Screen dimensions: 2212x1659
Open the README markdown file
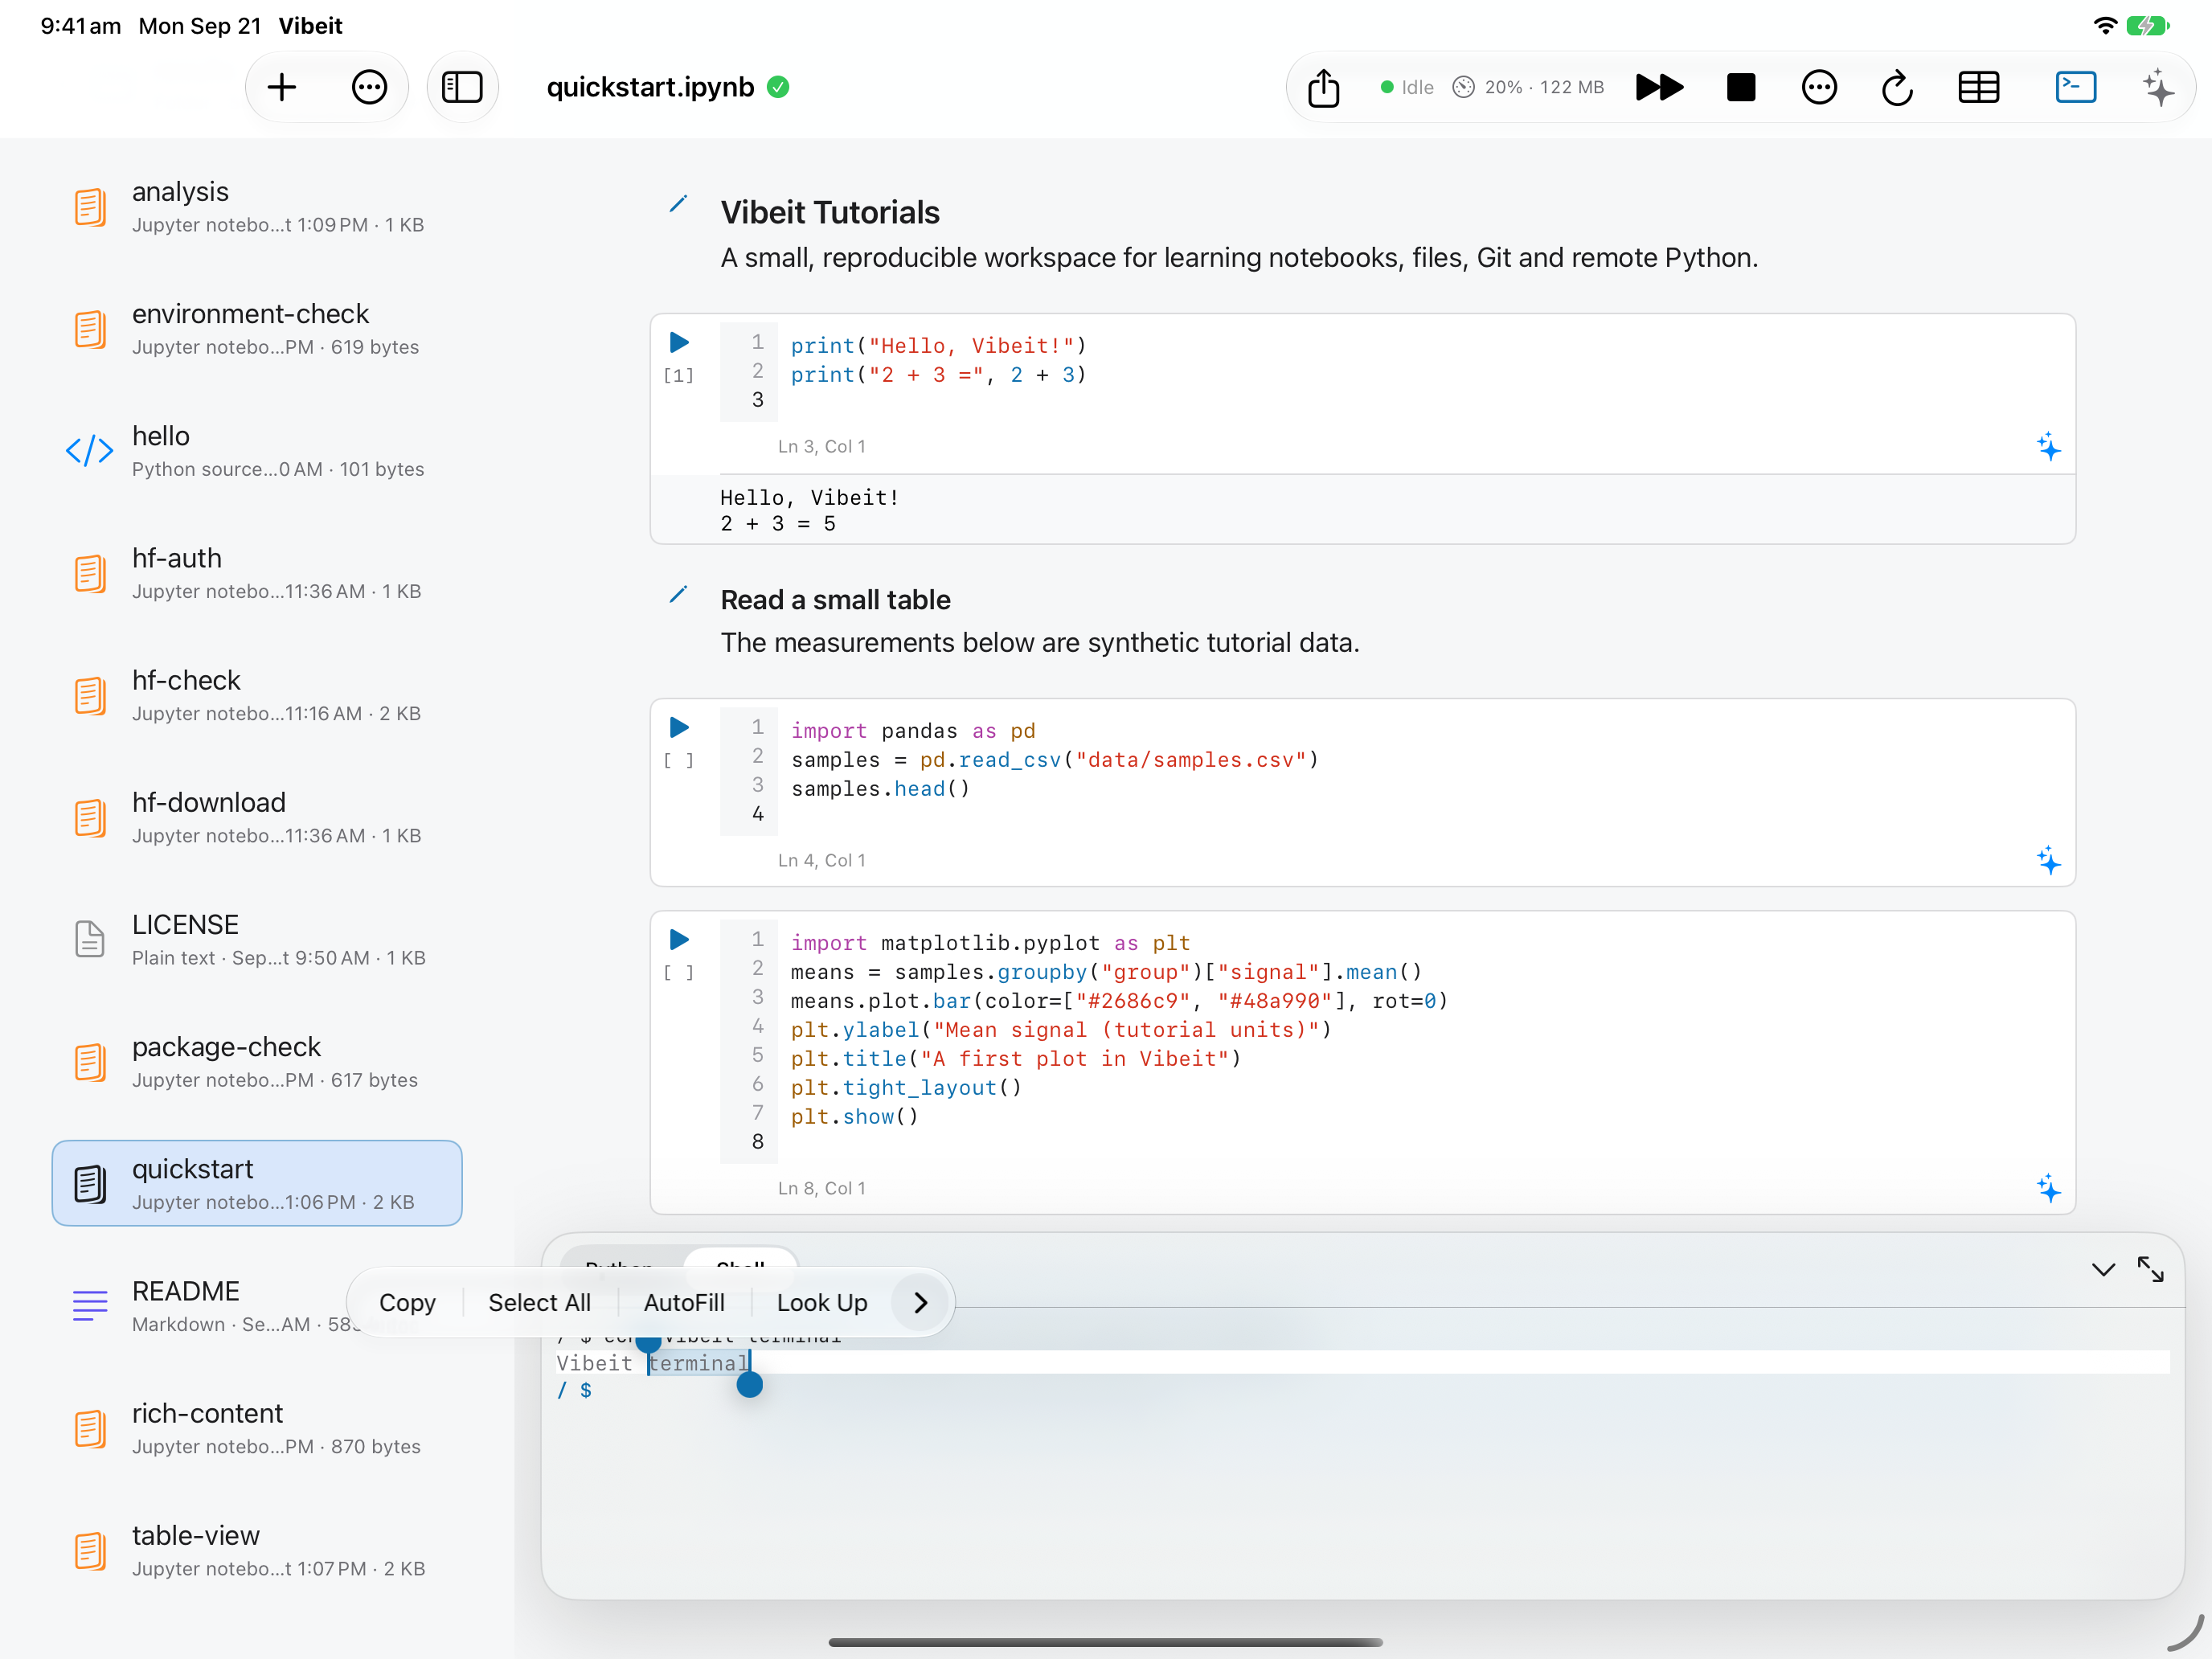tap(257, 1306)
